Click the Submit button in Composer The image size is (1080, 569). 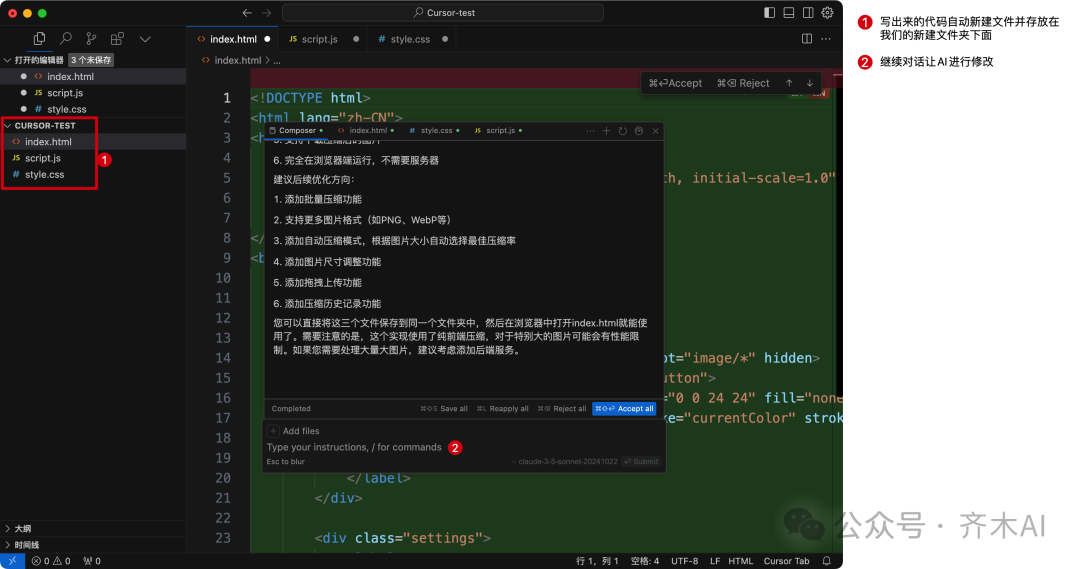[641, 462]
